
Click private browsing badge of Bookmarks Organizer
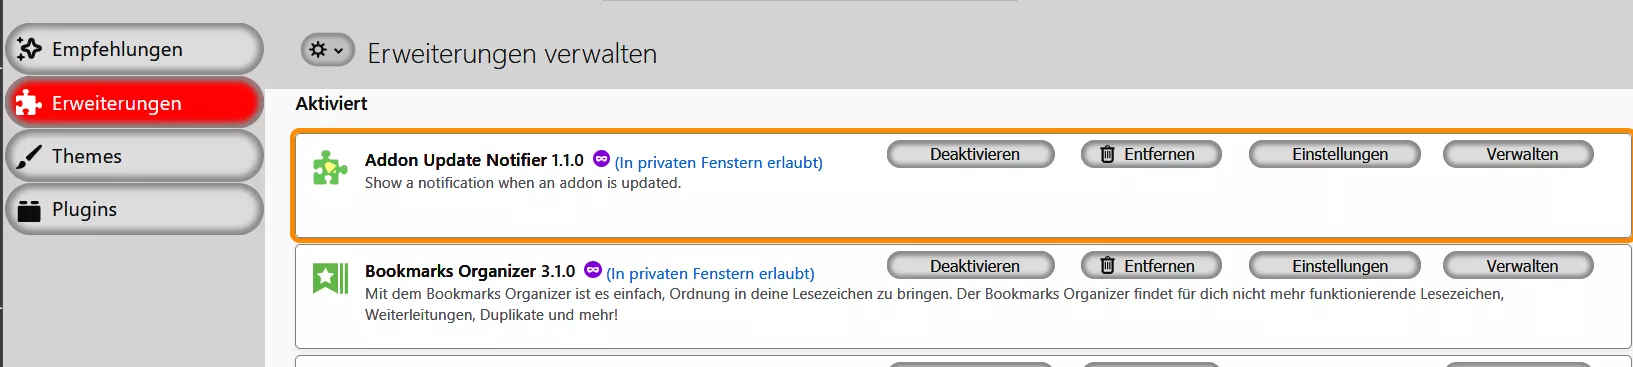coord(593,269)
